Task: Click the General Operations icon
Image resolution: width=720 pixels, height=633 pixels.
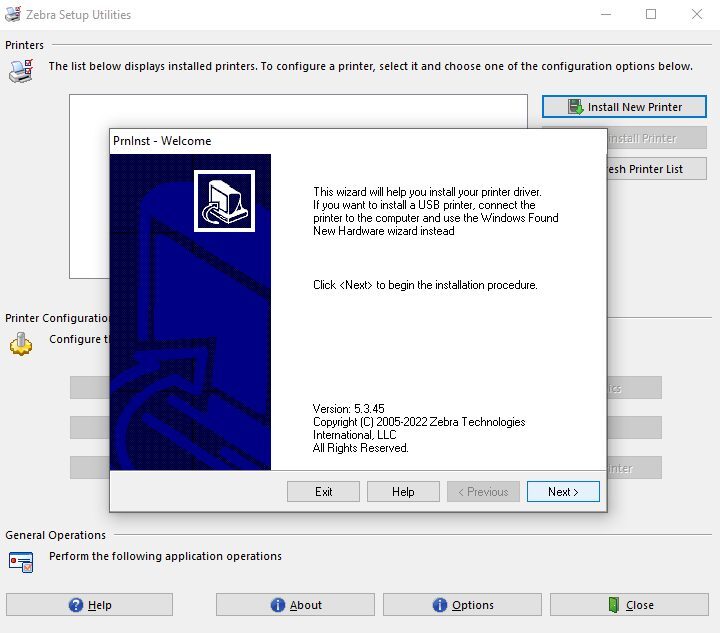Action: 21,562
